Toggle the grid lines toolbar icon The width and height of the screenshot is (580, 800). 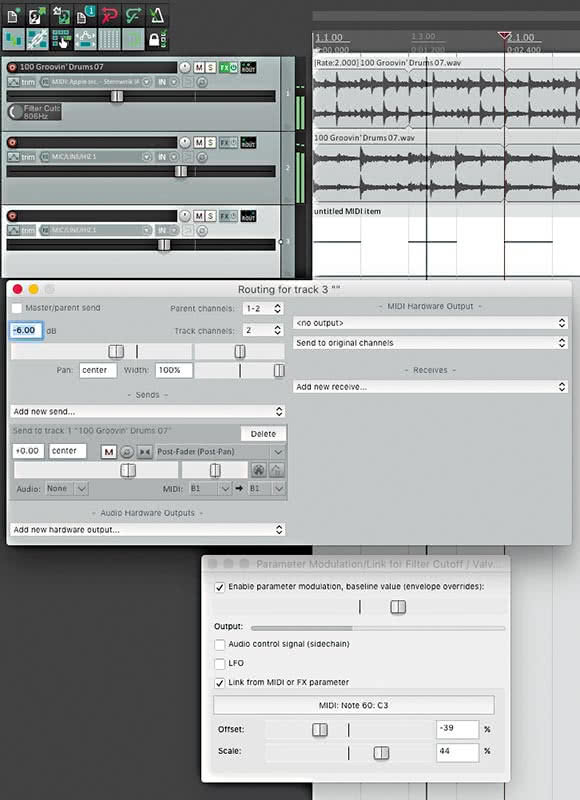pos(109,39)
